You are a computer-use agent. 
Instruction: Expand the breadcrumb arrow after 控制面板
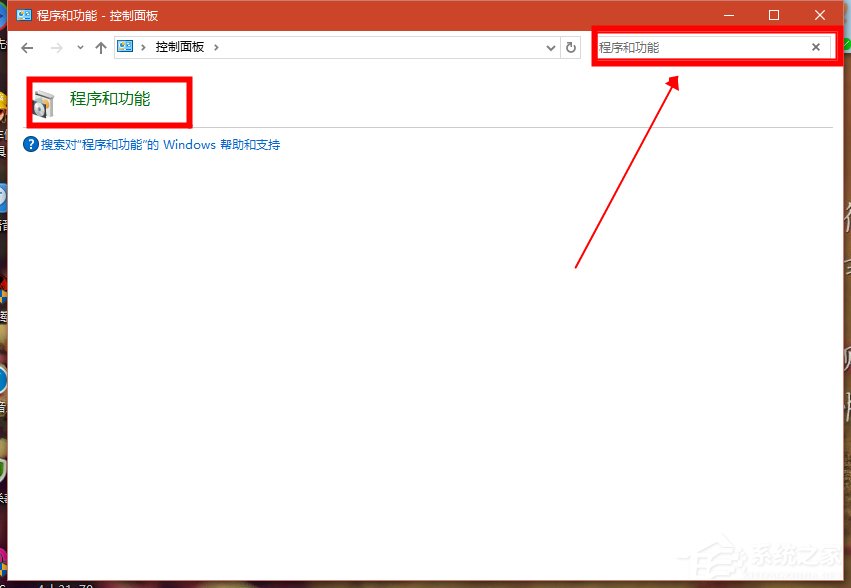pyautogui.click(x=216, y=47)
